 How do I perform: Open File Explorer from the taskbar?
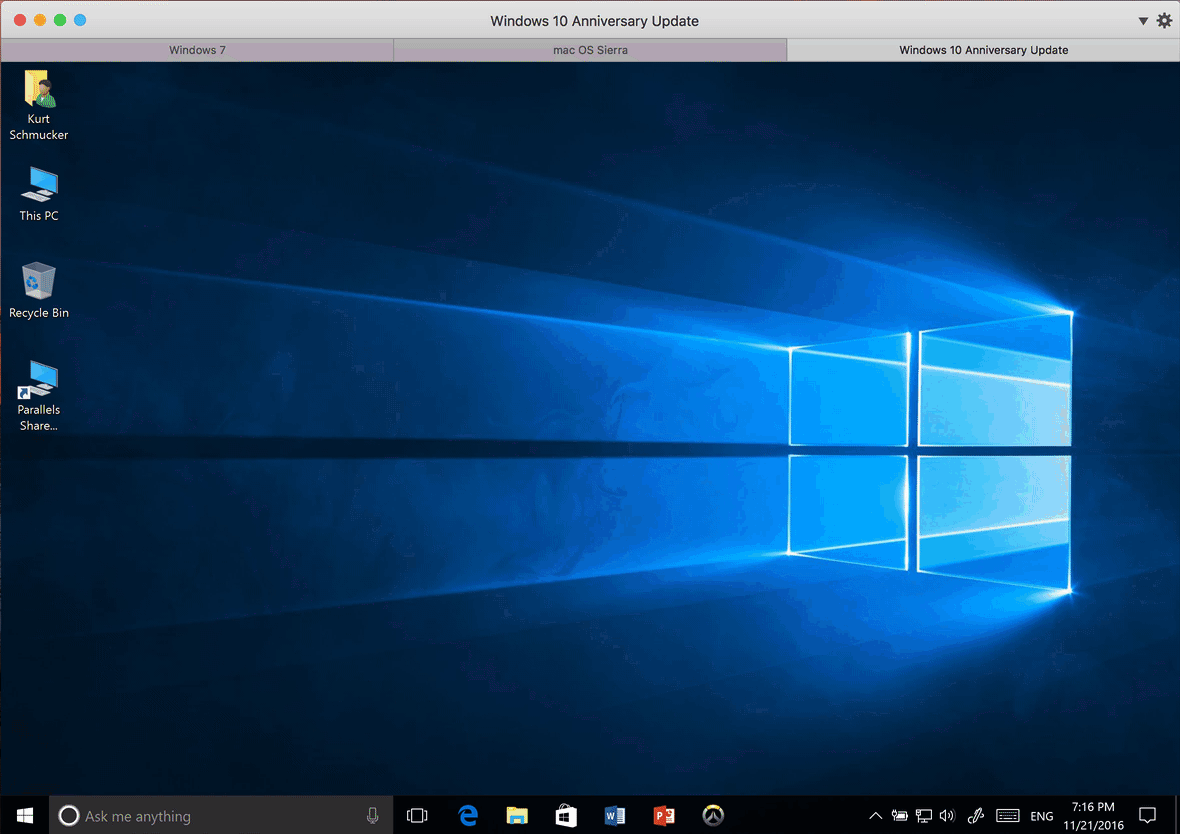pos(517,816)
